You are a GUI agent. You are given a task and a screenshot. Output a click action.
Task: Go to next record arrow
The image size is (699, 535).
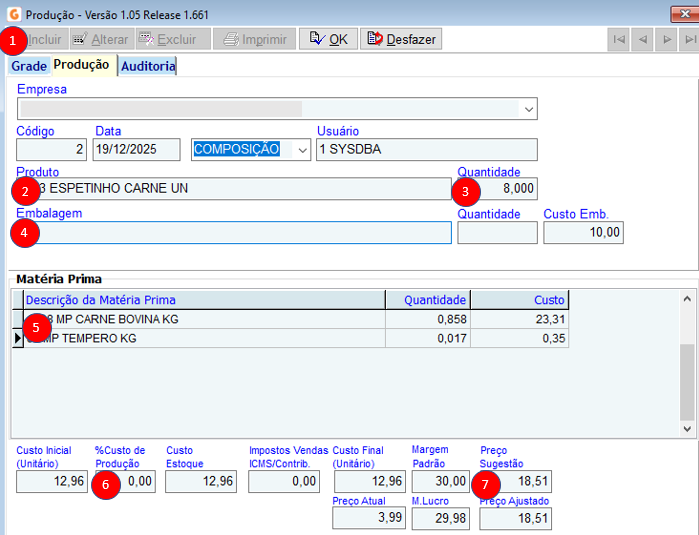665,40
